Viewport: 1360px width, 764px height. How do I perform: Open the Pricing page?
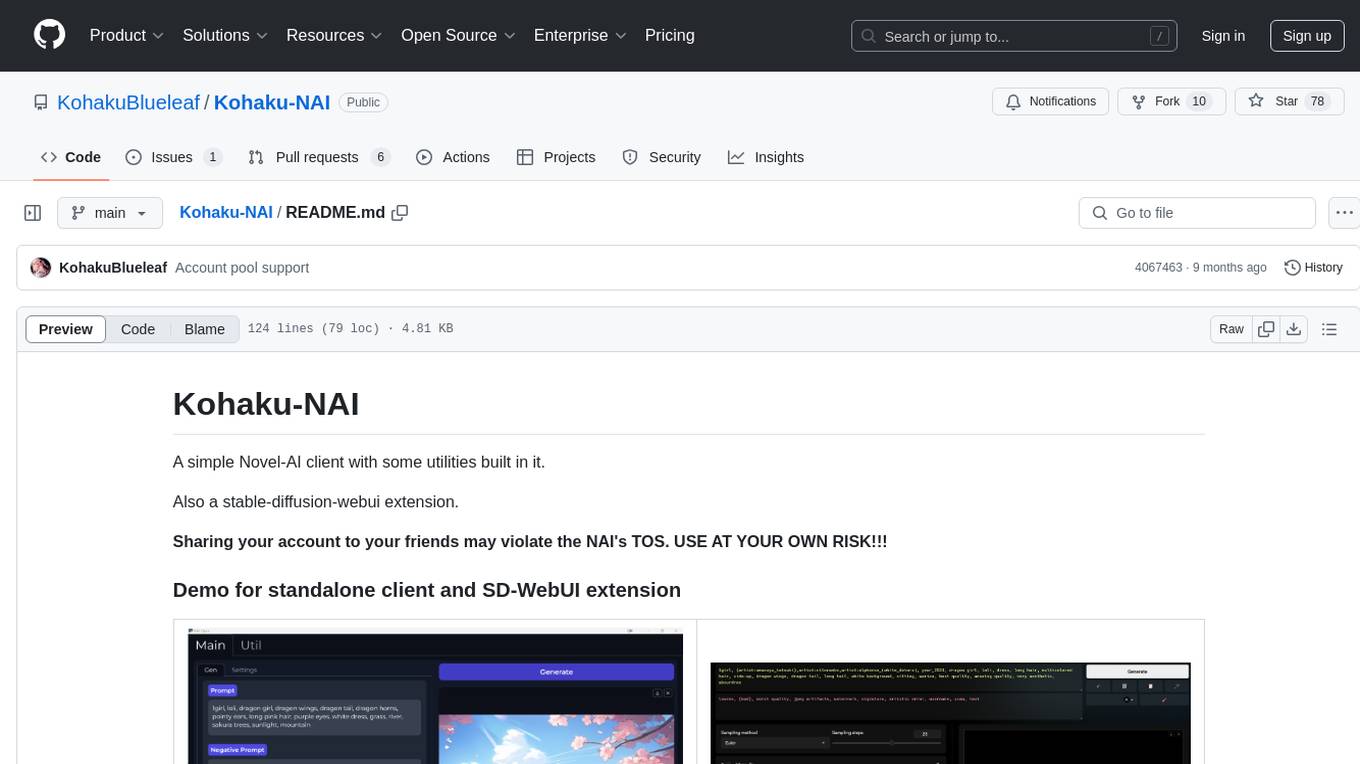670,35
